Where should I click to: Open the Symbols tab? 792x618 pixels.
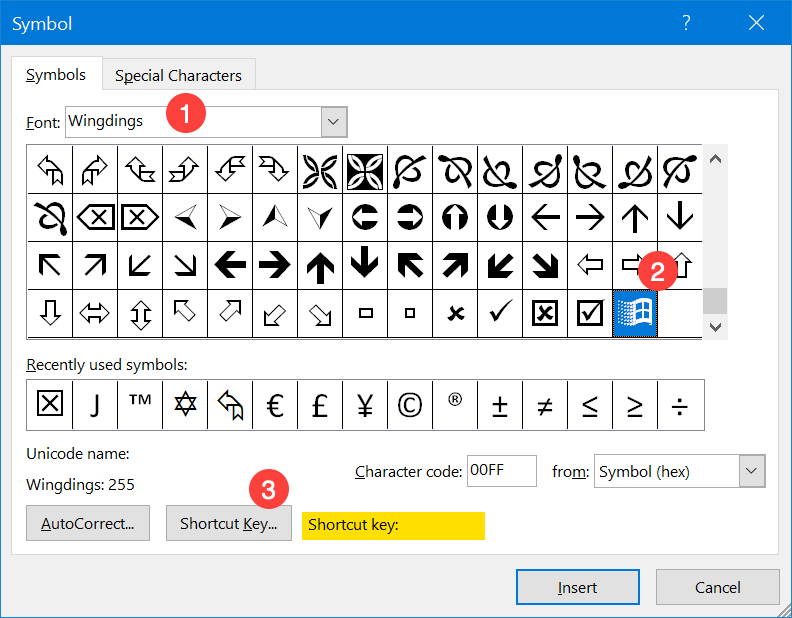coord(56,75)
